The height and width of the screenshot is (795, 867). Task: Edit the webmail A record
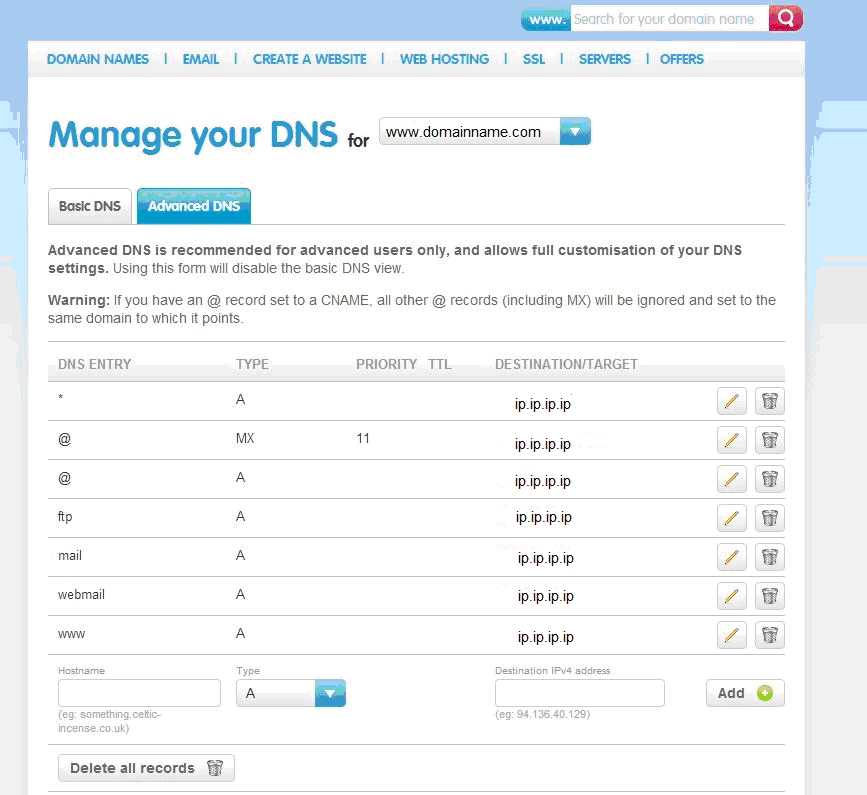732,596
